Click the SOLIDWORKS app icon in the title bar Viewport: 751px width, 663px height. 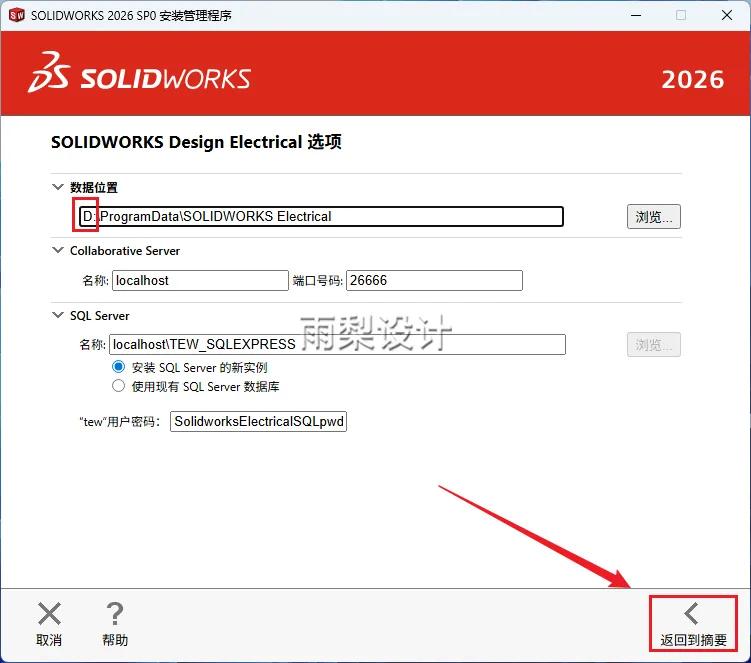(x=17, y=15)
